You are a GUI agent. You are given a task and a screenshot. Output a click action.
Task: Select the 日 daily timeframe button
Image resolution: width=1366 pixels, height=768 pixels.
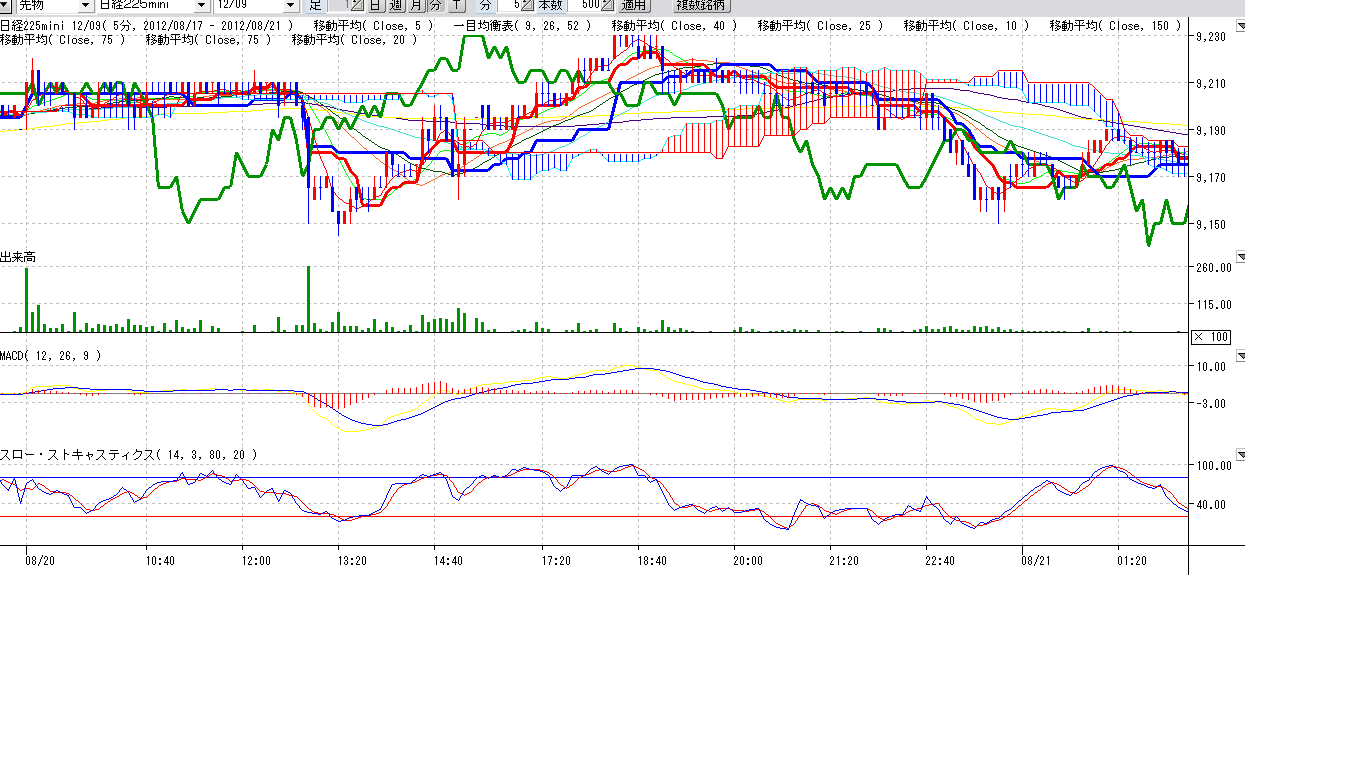pyautogui.click(x=375, y=5)
